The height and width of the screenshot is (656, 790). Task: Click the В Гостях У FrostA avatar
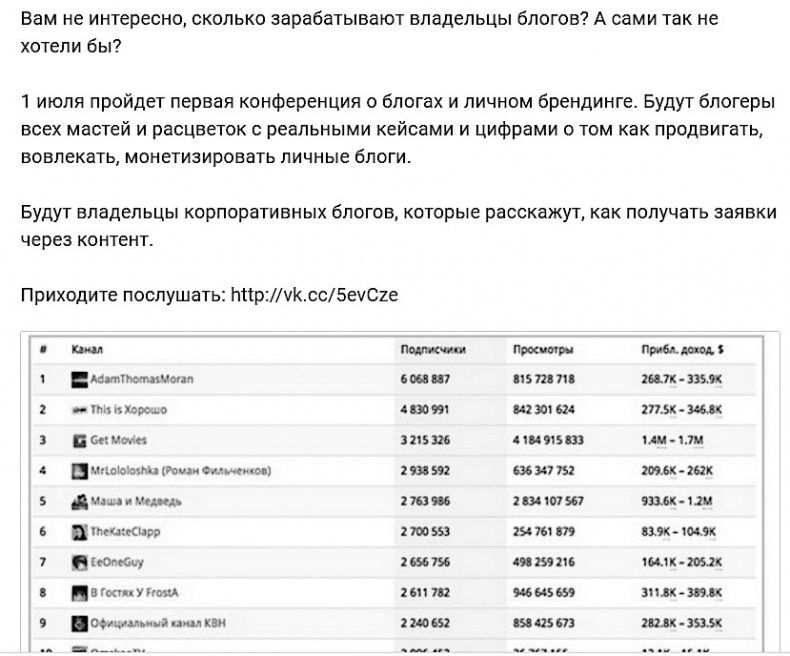80,593
